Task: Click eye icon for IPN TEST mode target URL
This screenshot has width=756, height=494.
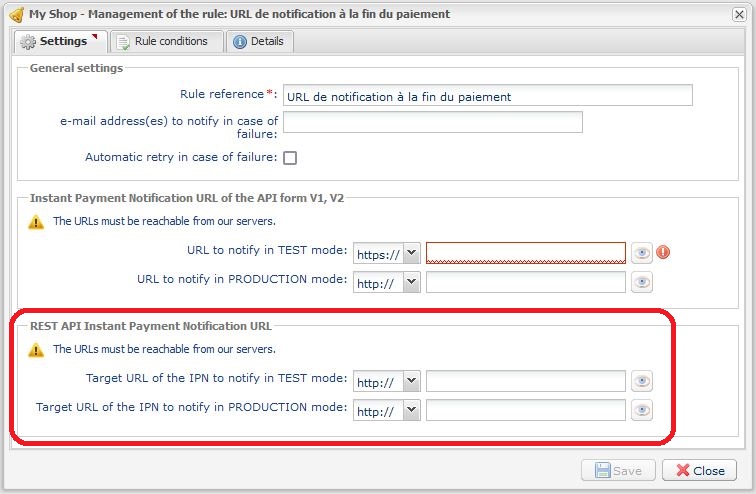Action: click(642, 381)
